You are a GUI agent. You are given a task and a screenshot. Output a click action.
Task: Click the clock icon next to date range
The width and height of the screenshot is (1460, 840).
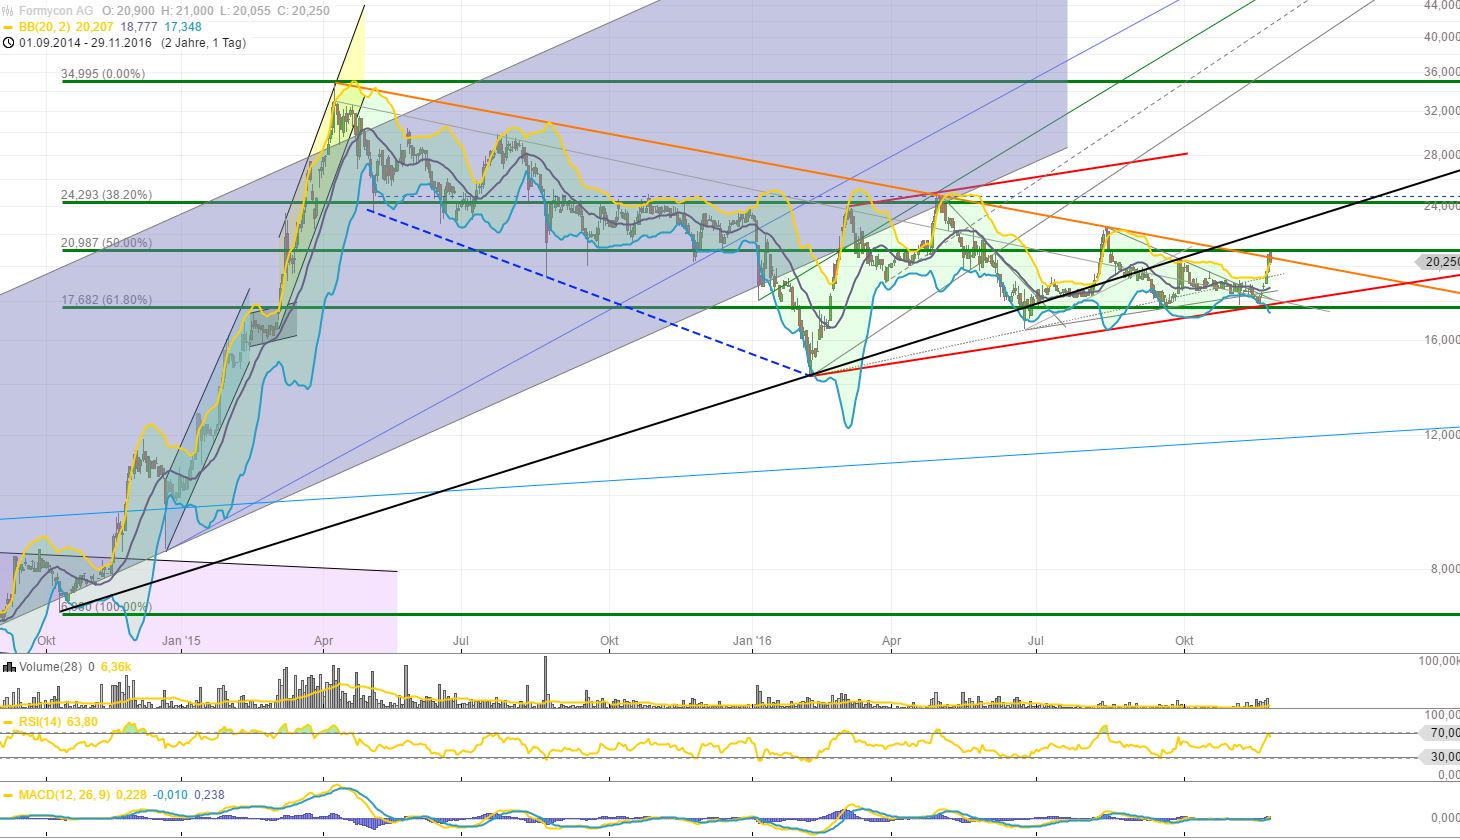[8, 43]
